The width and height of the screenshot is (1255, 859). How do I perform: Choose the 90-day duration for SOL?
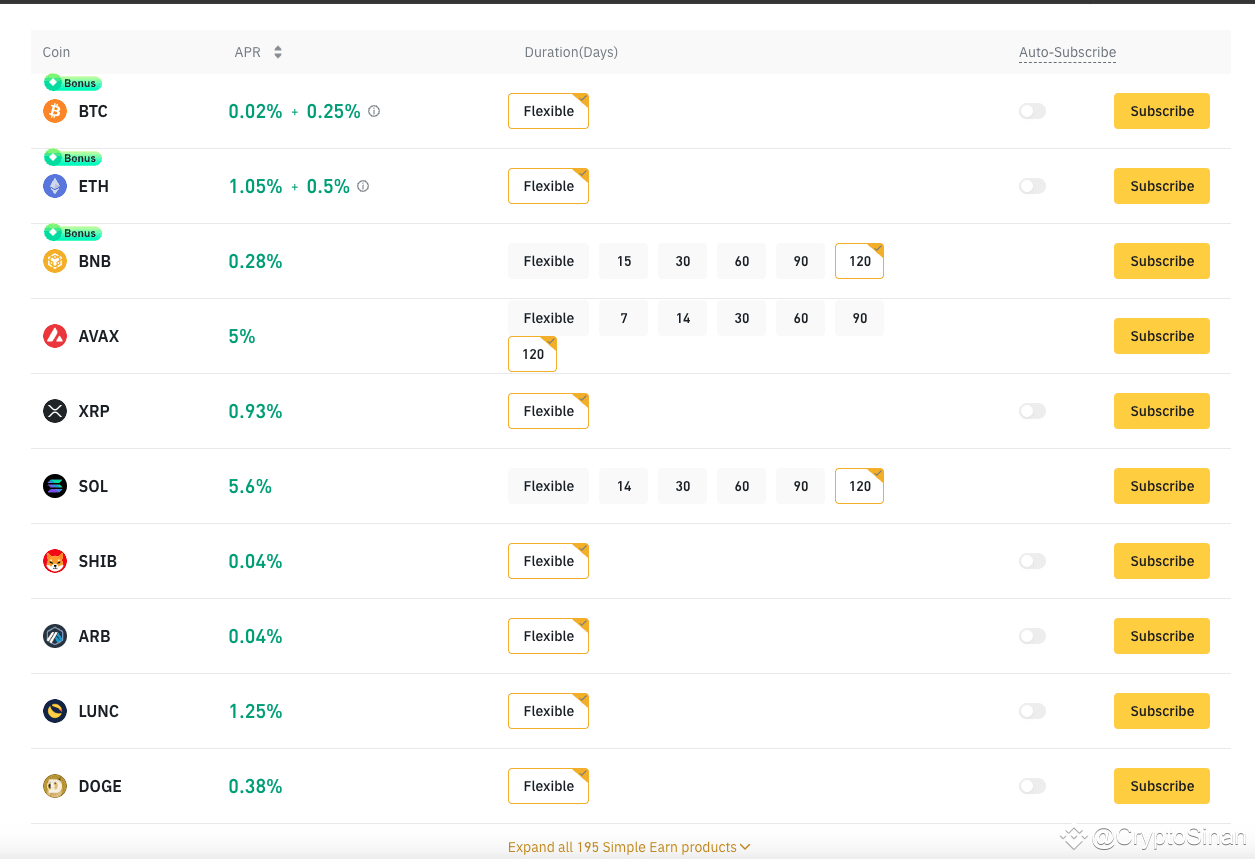tap(800, 486)
